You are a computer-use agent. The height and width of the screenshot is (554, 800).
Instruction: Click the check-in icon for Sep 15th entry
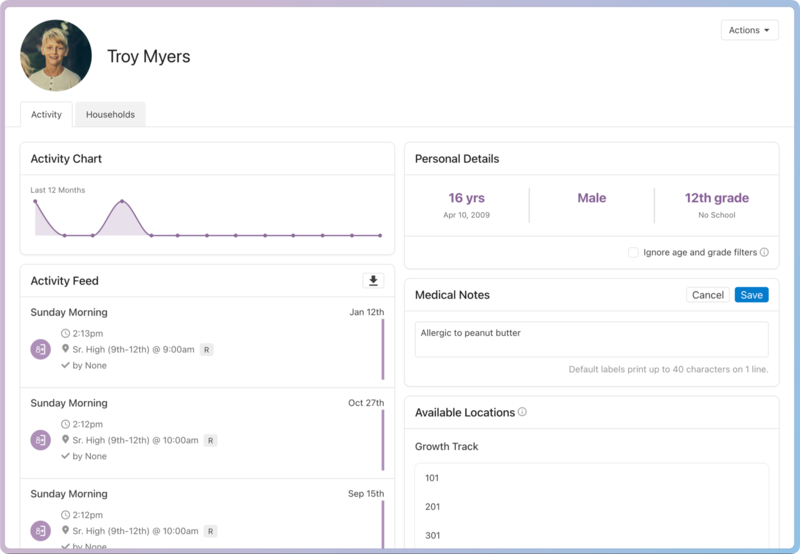pos(40,531)
